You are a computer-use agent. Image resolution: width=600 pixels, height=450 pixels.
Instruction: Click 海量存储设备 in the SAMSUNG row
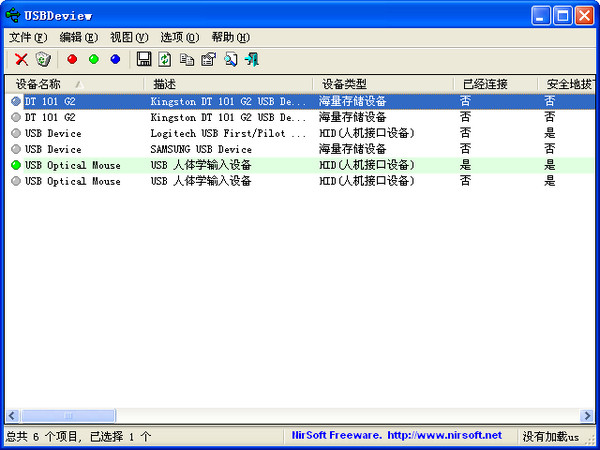coord(352,149)
